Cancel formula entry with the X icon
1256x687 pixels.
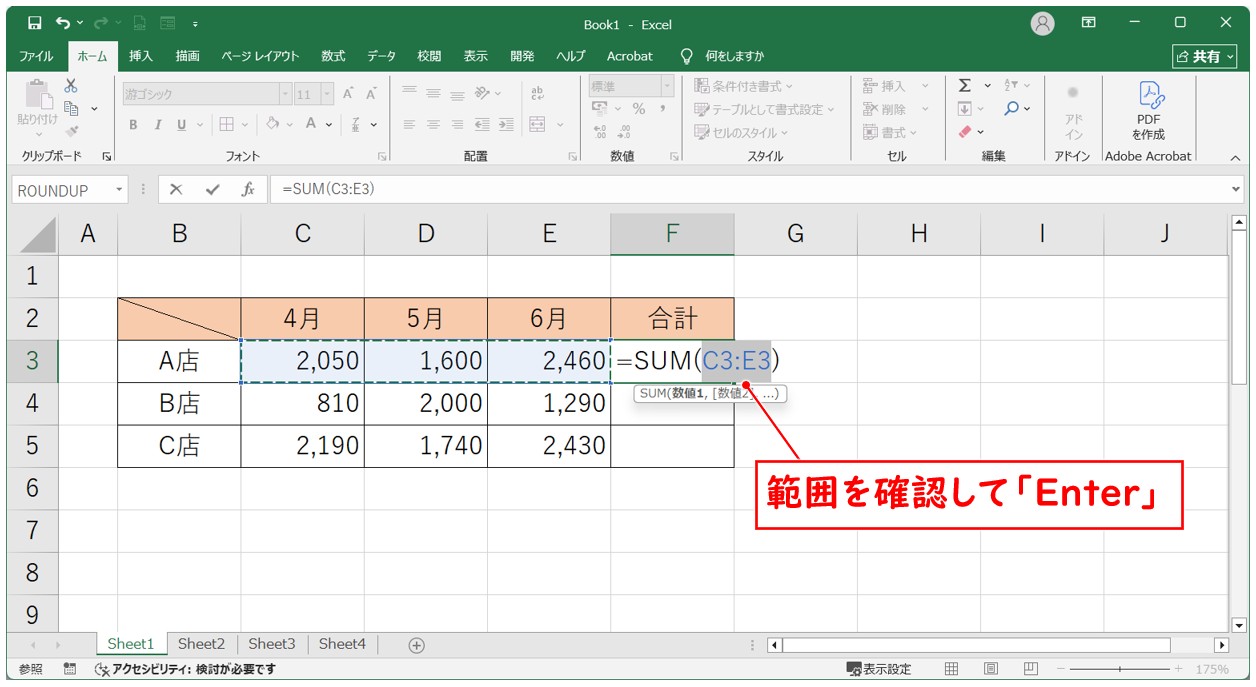point(176,190)
